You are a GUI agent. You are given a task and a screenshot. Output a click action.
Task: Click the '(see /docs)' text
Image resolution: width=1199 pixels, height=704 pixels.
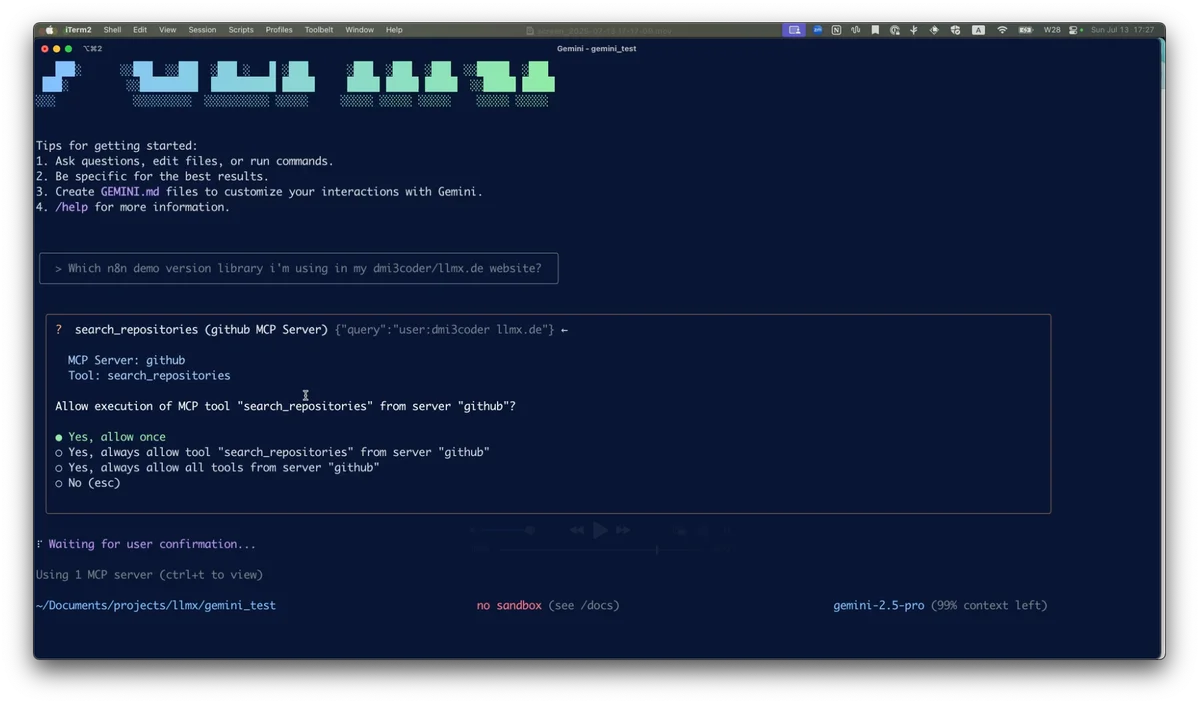tap(584, 605)
